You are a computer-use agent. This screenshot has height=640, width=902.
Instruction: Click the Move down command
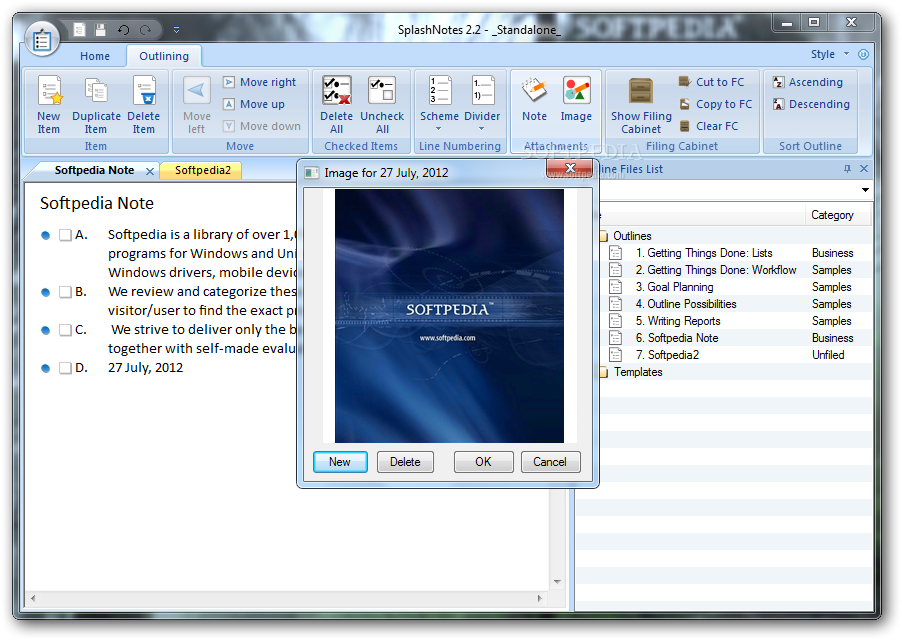[x=262, y=126]
